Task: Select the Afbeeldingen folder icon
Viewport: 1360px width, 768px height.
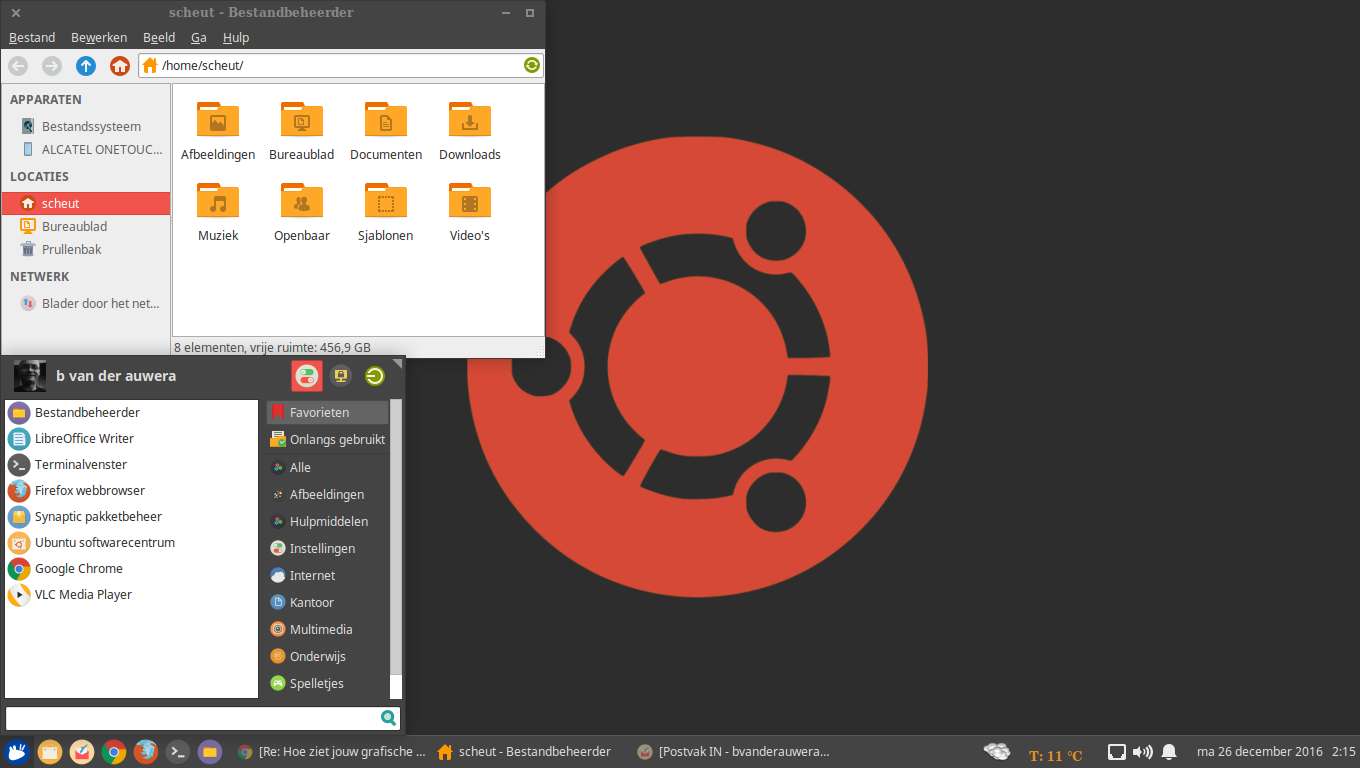Action: coord(218,118)
